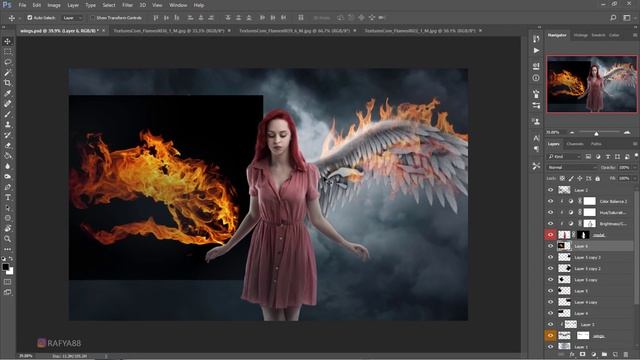Click the auto-align layers icon
The width and height of the screenshot is (640, 360).
[x=301, y=18]
